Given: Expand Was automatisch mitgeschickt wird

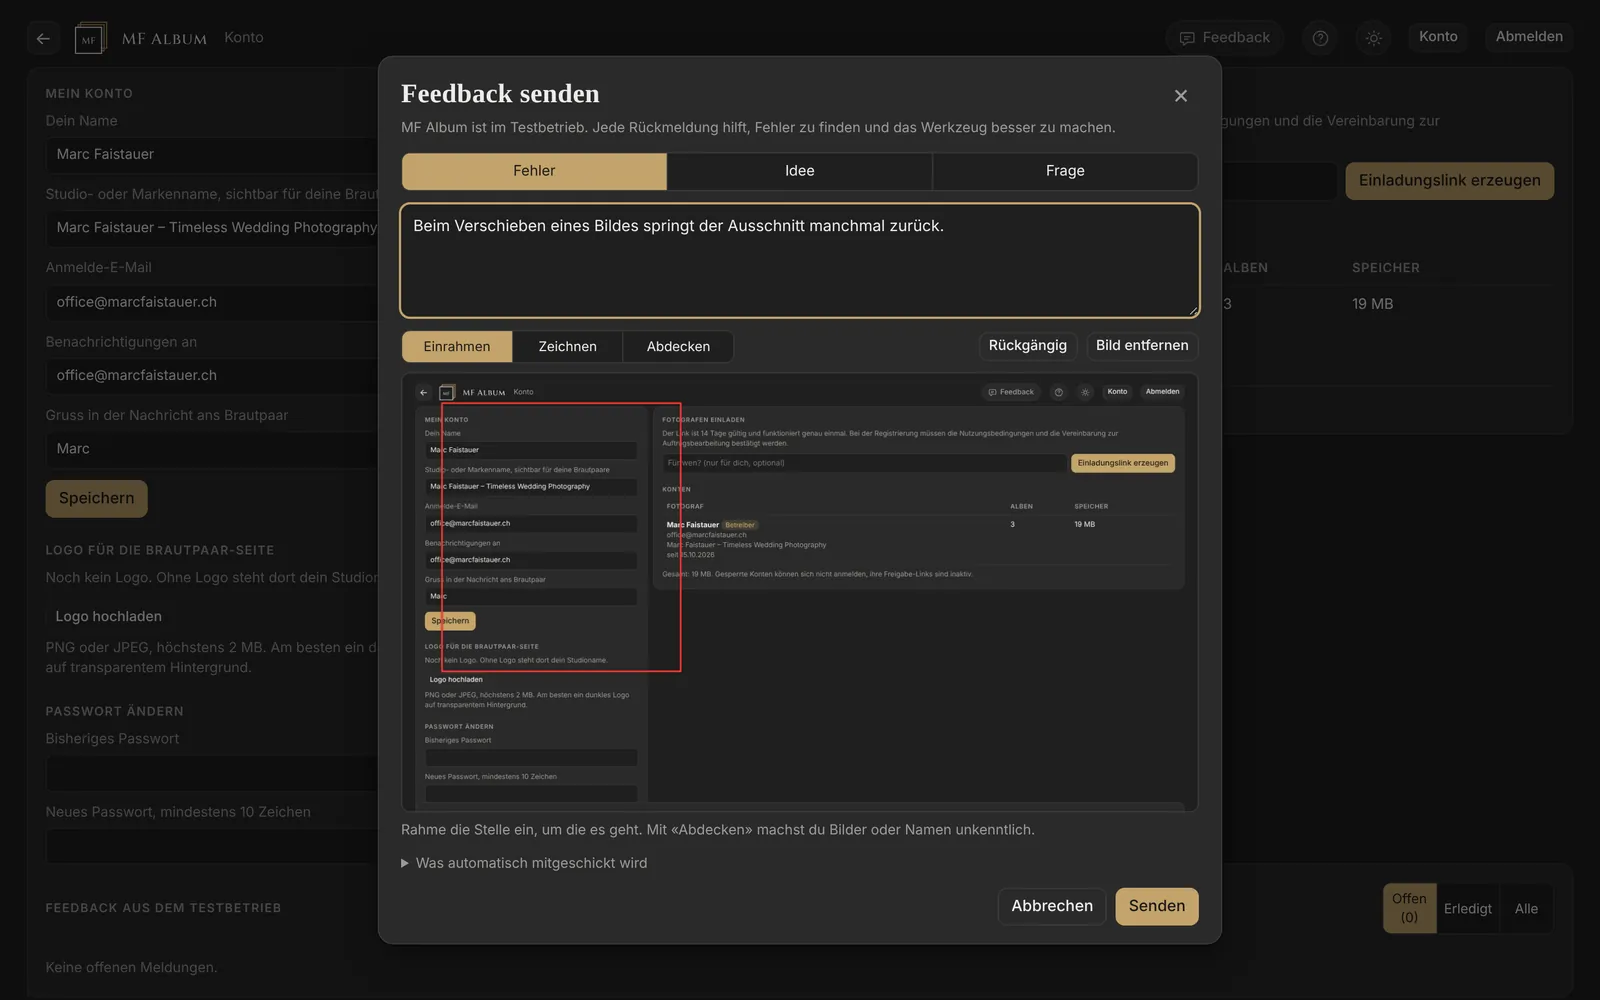Looking at the screenshot, I should click(x=524, y=863).
